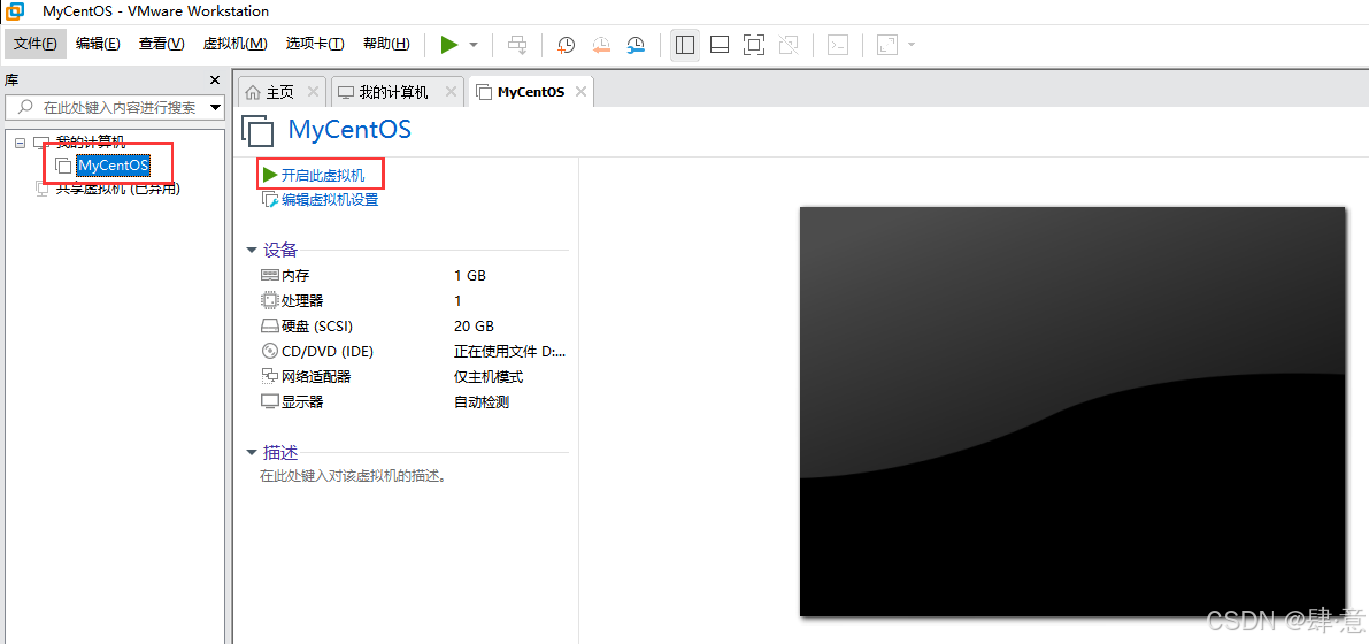Switch to the MyCentOS tab
This screenshot has width=1370, height=644.
(531, 92)
